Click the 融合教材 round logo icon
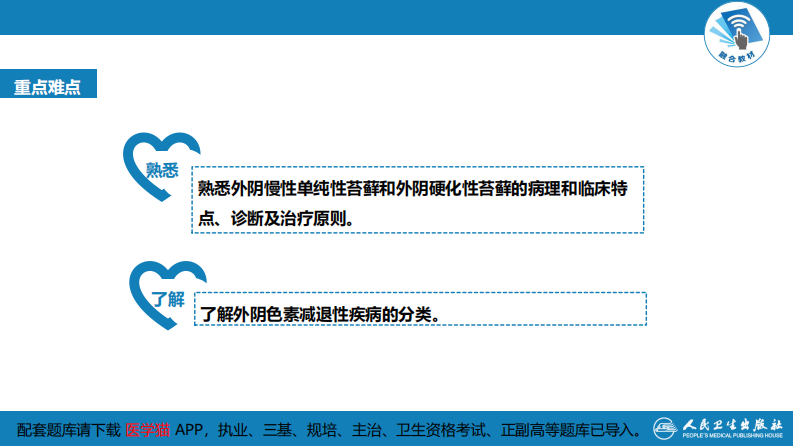 click(x=737, y=34)
